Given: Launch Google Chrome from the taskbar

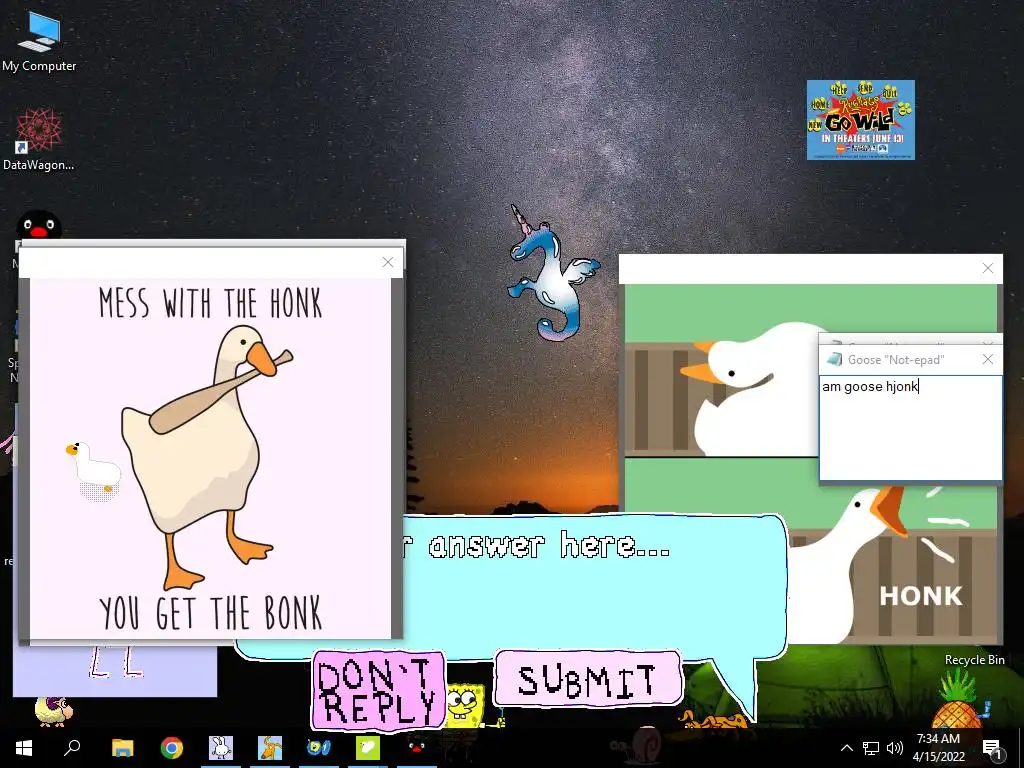Looking at the screenshot, I should coord(172,748).
